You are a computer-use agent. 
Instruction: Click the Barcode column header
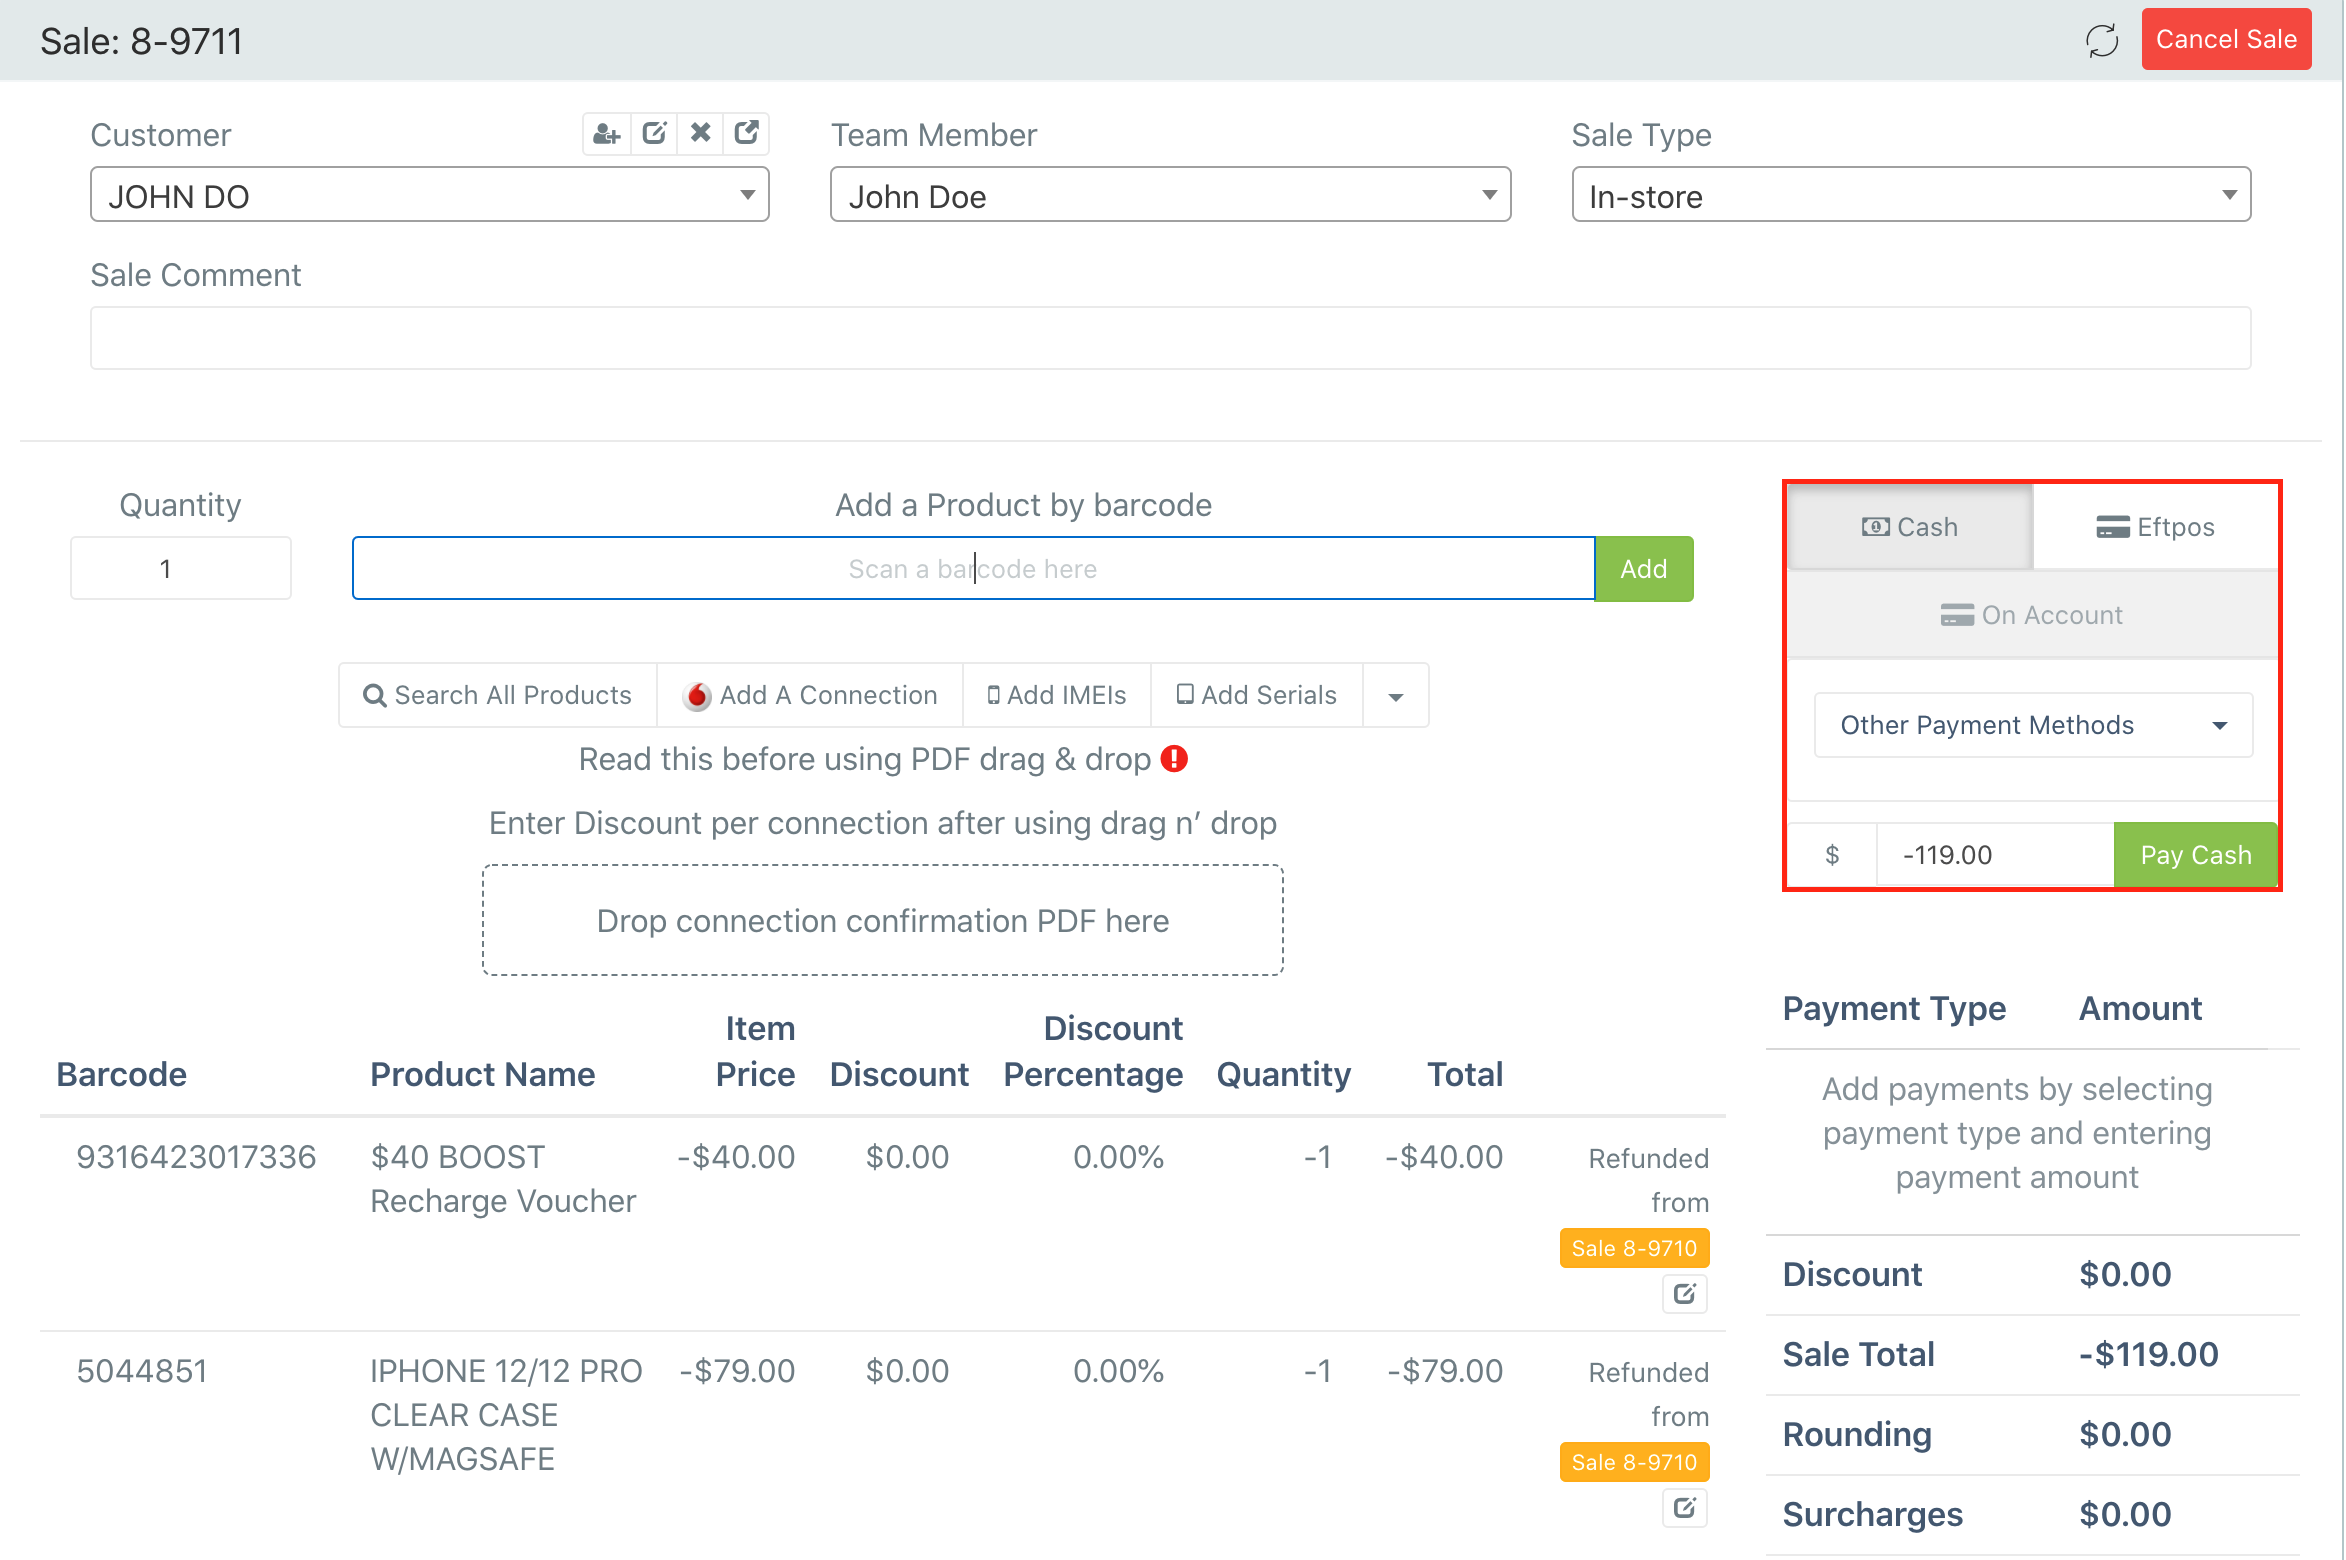coord(122,1074)
